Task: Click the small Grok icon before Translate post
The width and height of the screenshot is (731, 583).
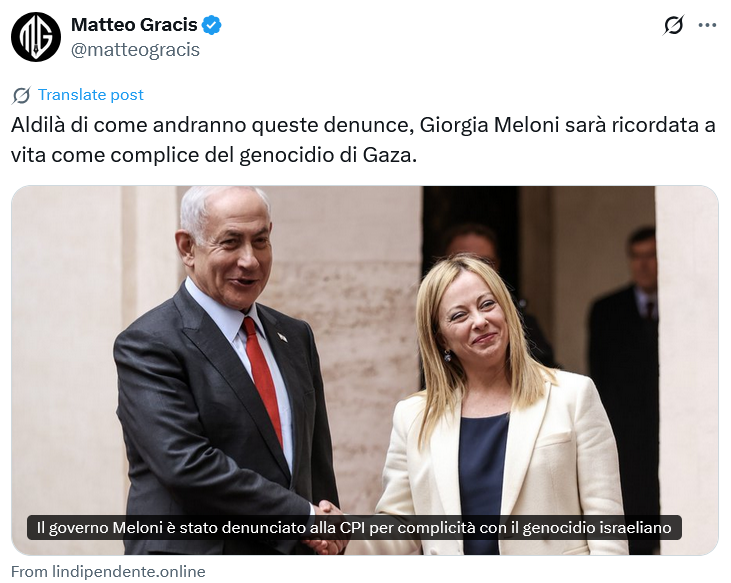Action: click(x=21, y=95)
